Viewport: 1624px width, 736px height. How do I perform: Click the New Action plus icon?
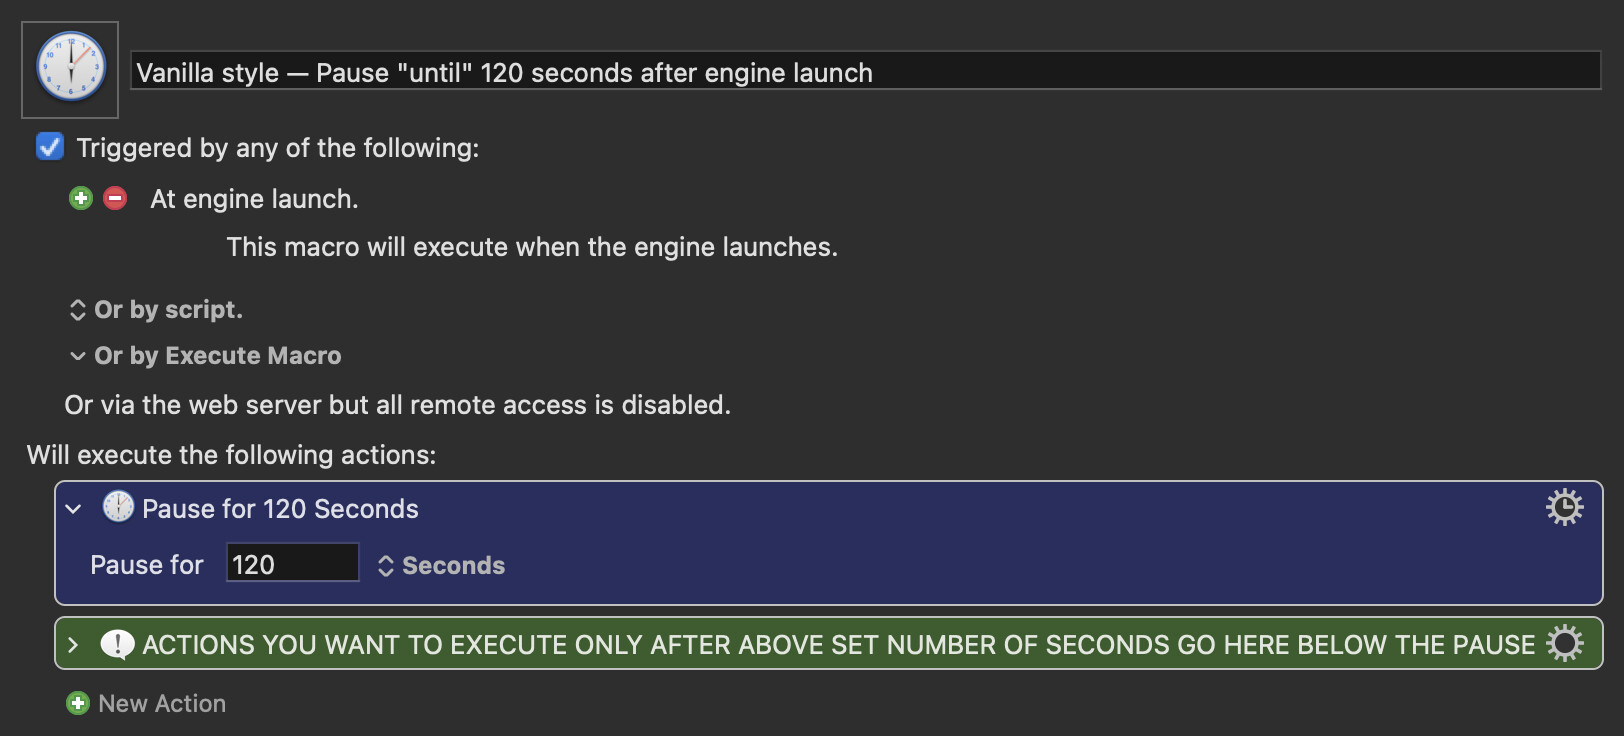(77, 703)
